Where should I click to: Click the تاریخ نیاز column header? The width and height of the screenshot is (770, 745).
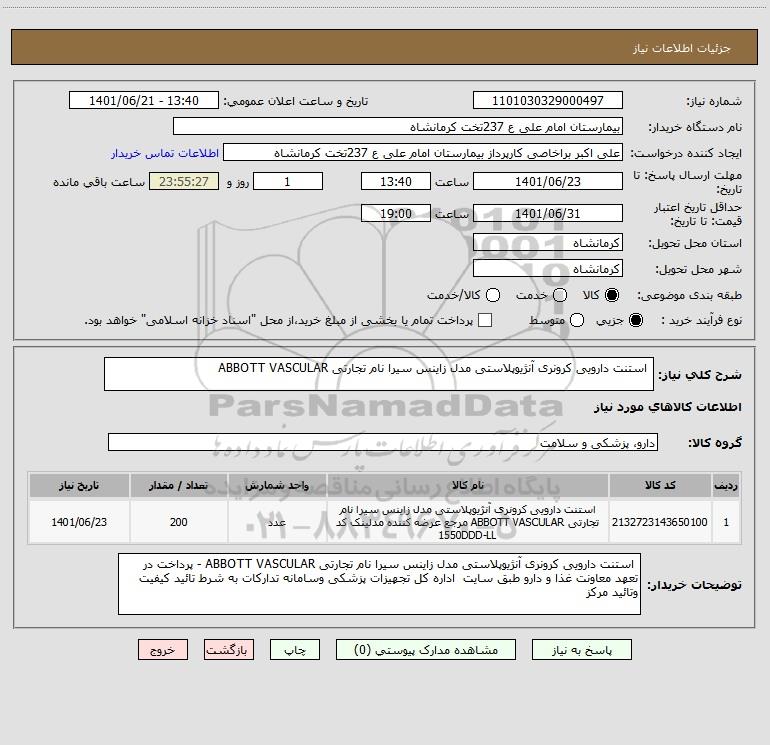tap(79, 485)
